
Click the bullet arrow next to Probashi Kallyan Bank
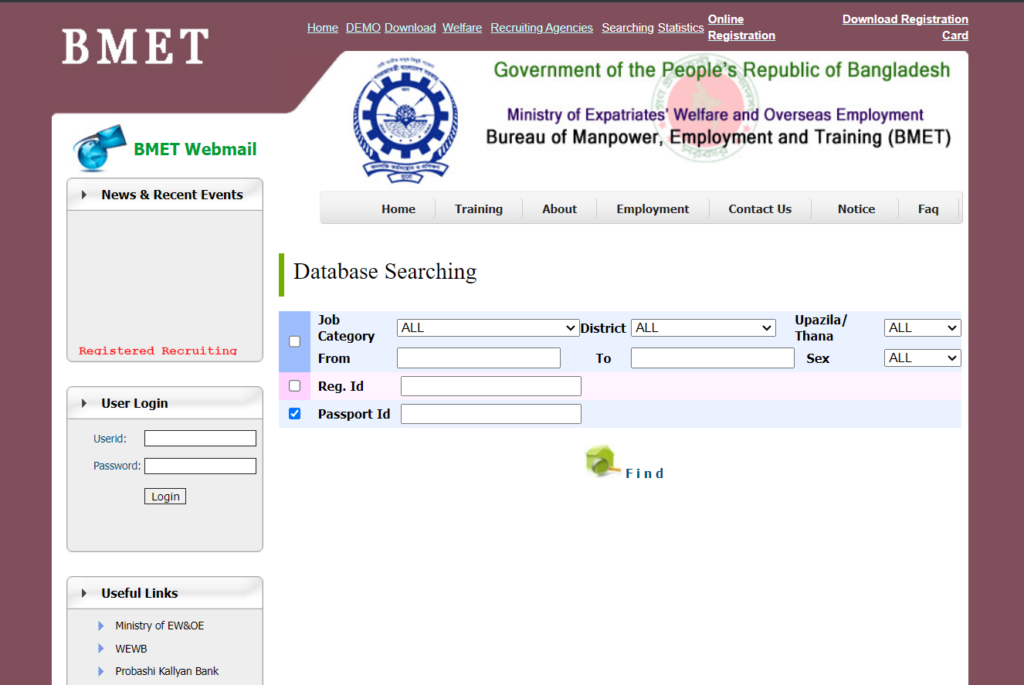[x=101, y=671]
